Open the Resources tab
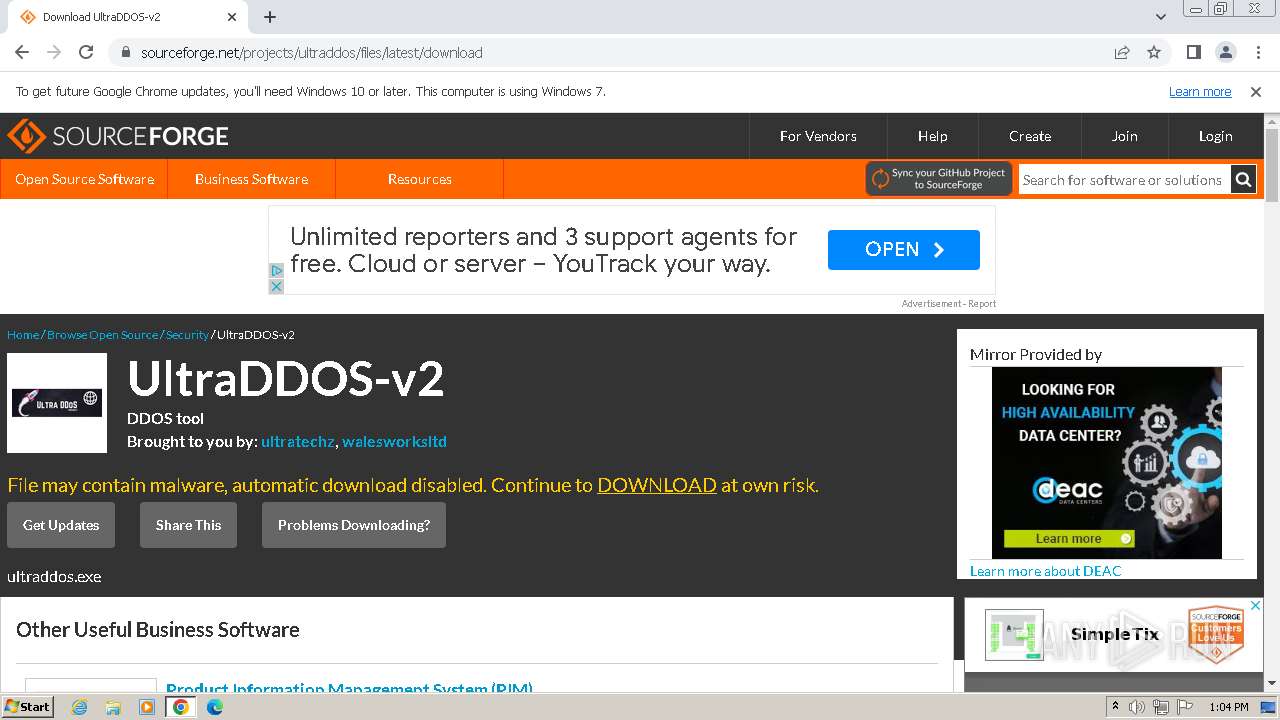 click(x=419, y=179)
